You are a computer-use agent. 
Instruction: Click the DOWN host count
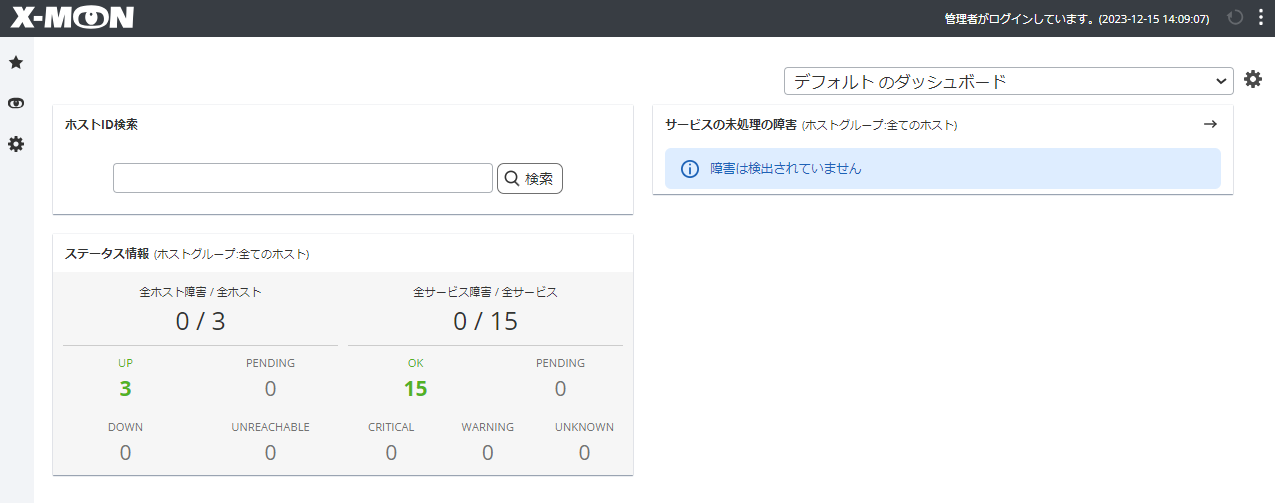tap(125, 453)
